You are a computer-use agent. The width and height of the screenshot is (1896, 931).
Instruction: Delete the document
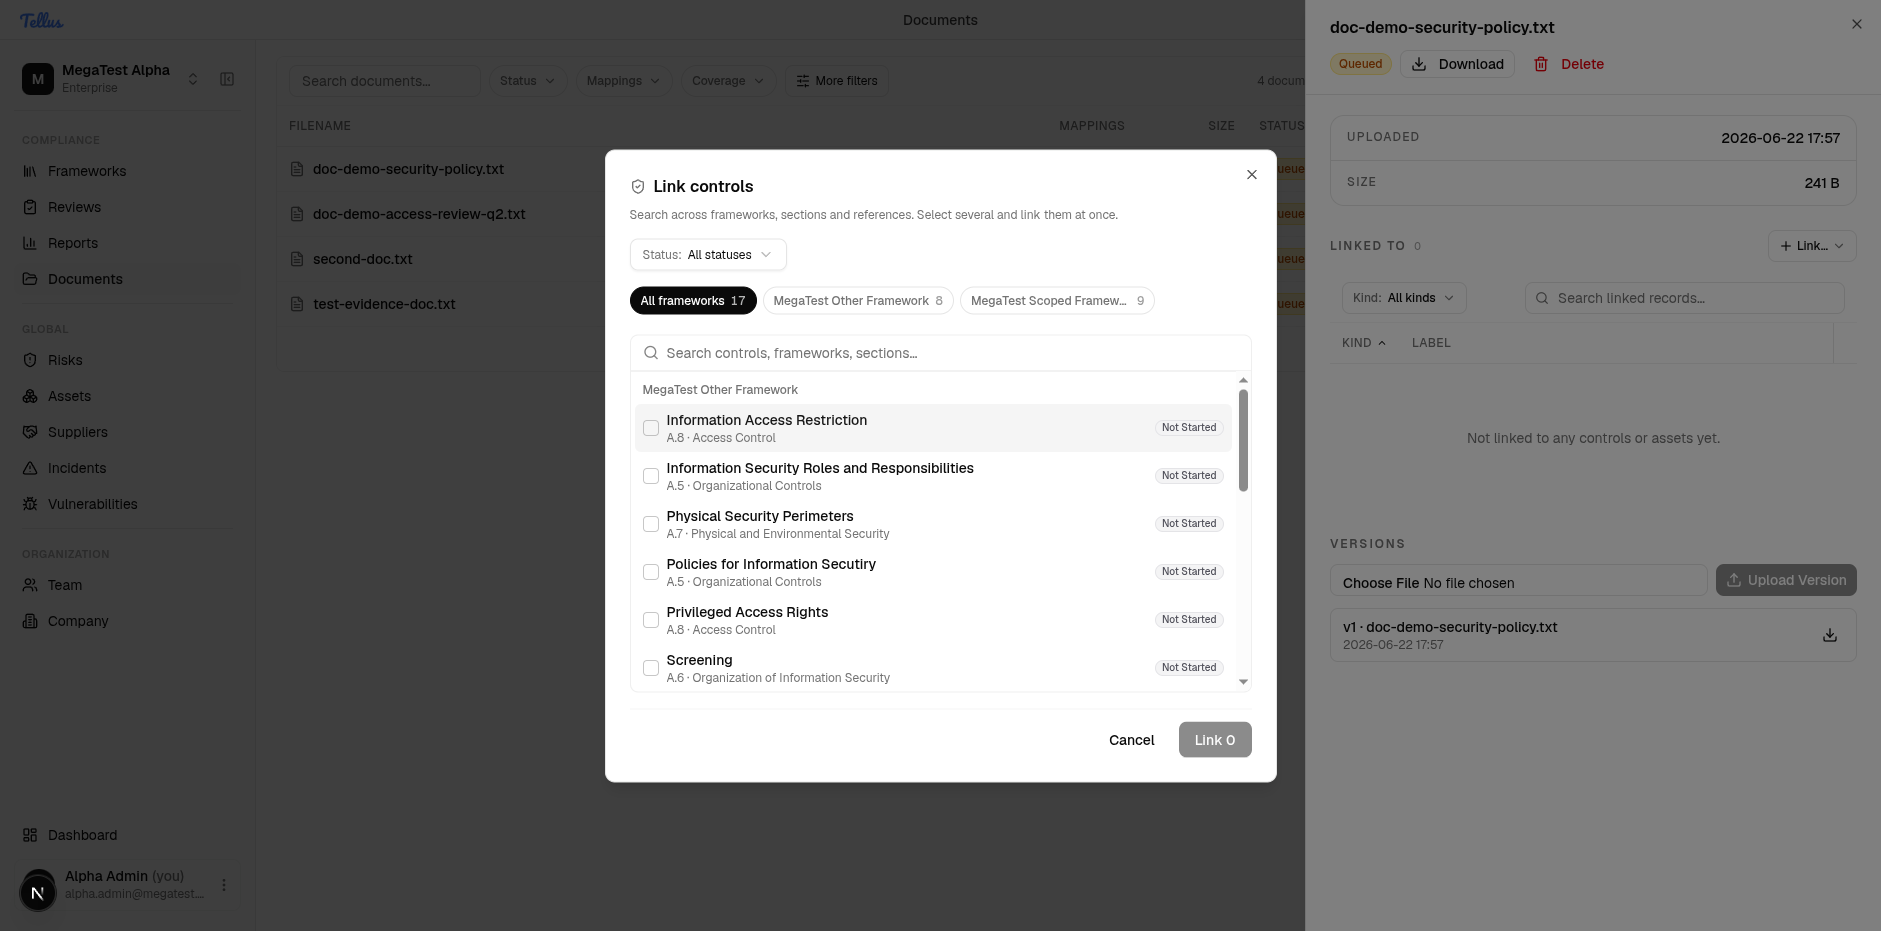tap(1569, 64)
